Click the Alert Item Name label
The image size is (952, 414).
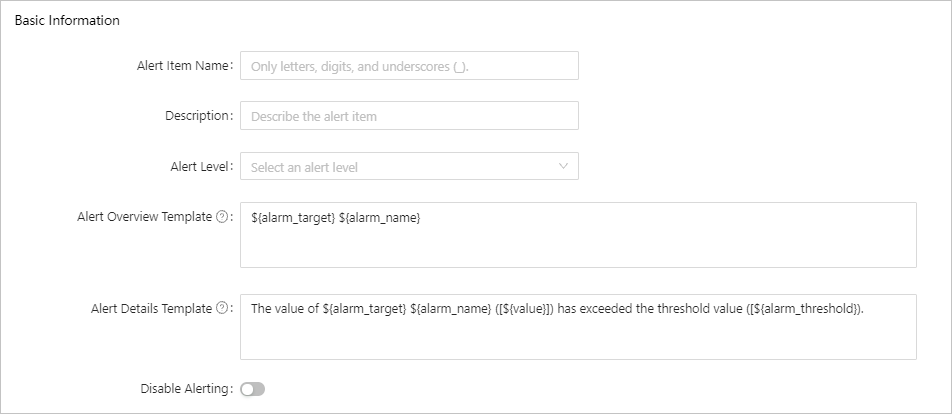pos(183,66)
